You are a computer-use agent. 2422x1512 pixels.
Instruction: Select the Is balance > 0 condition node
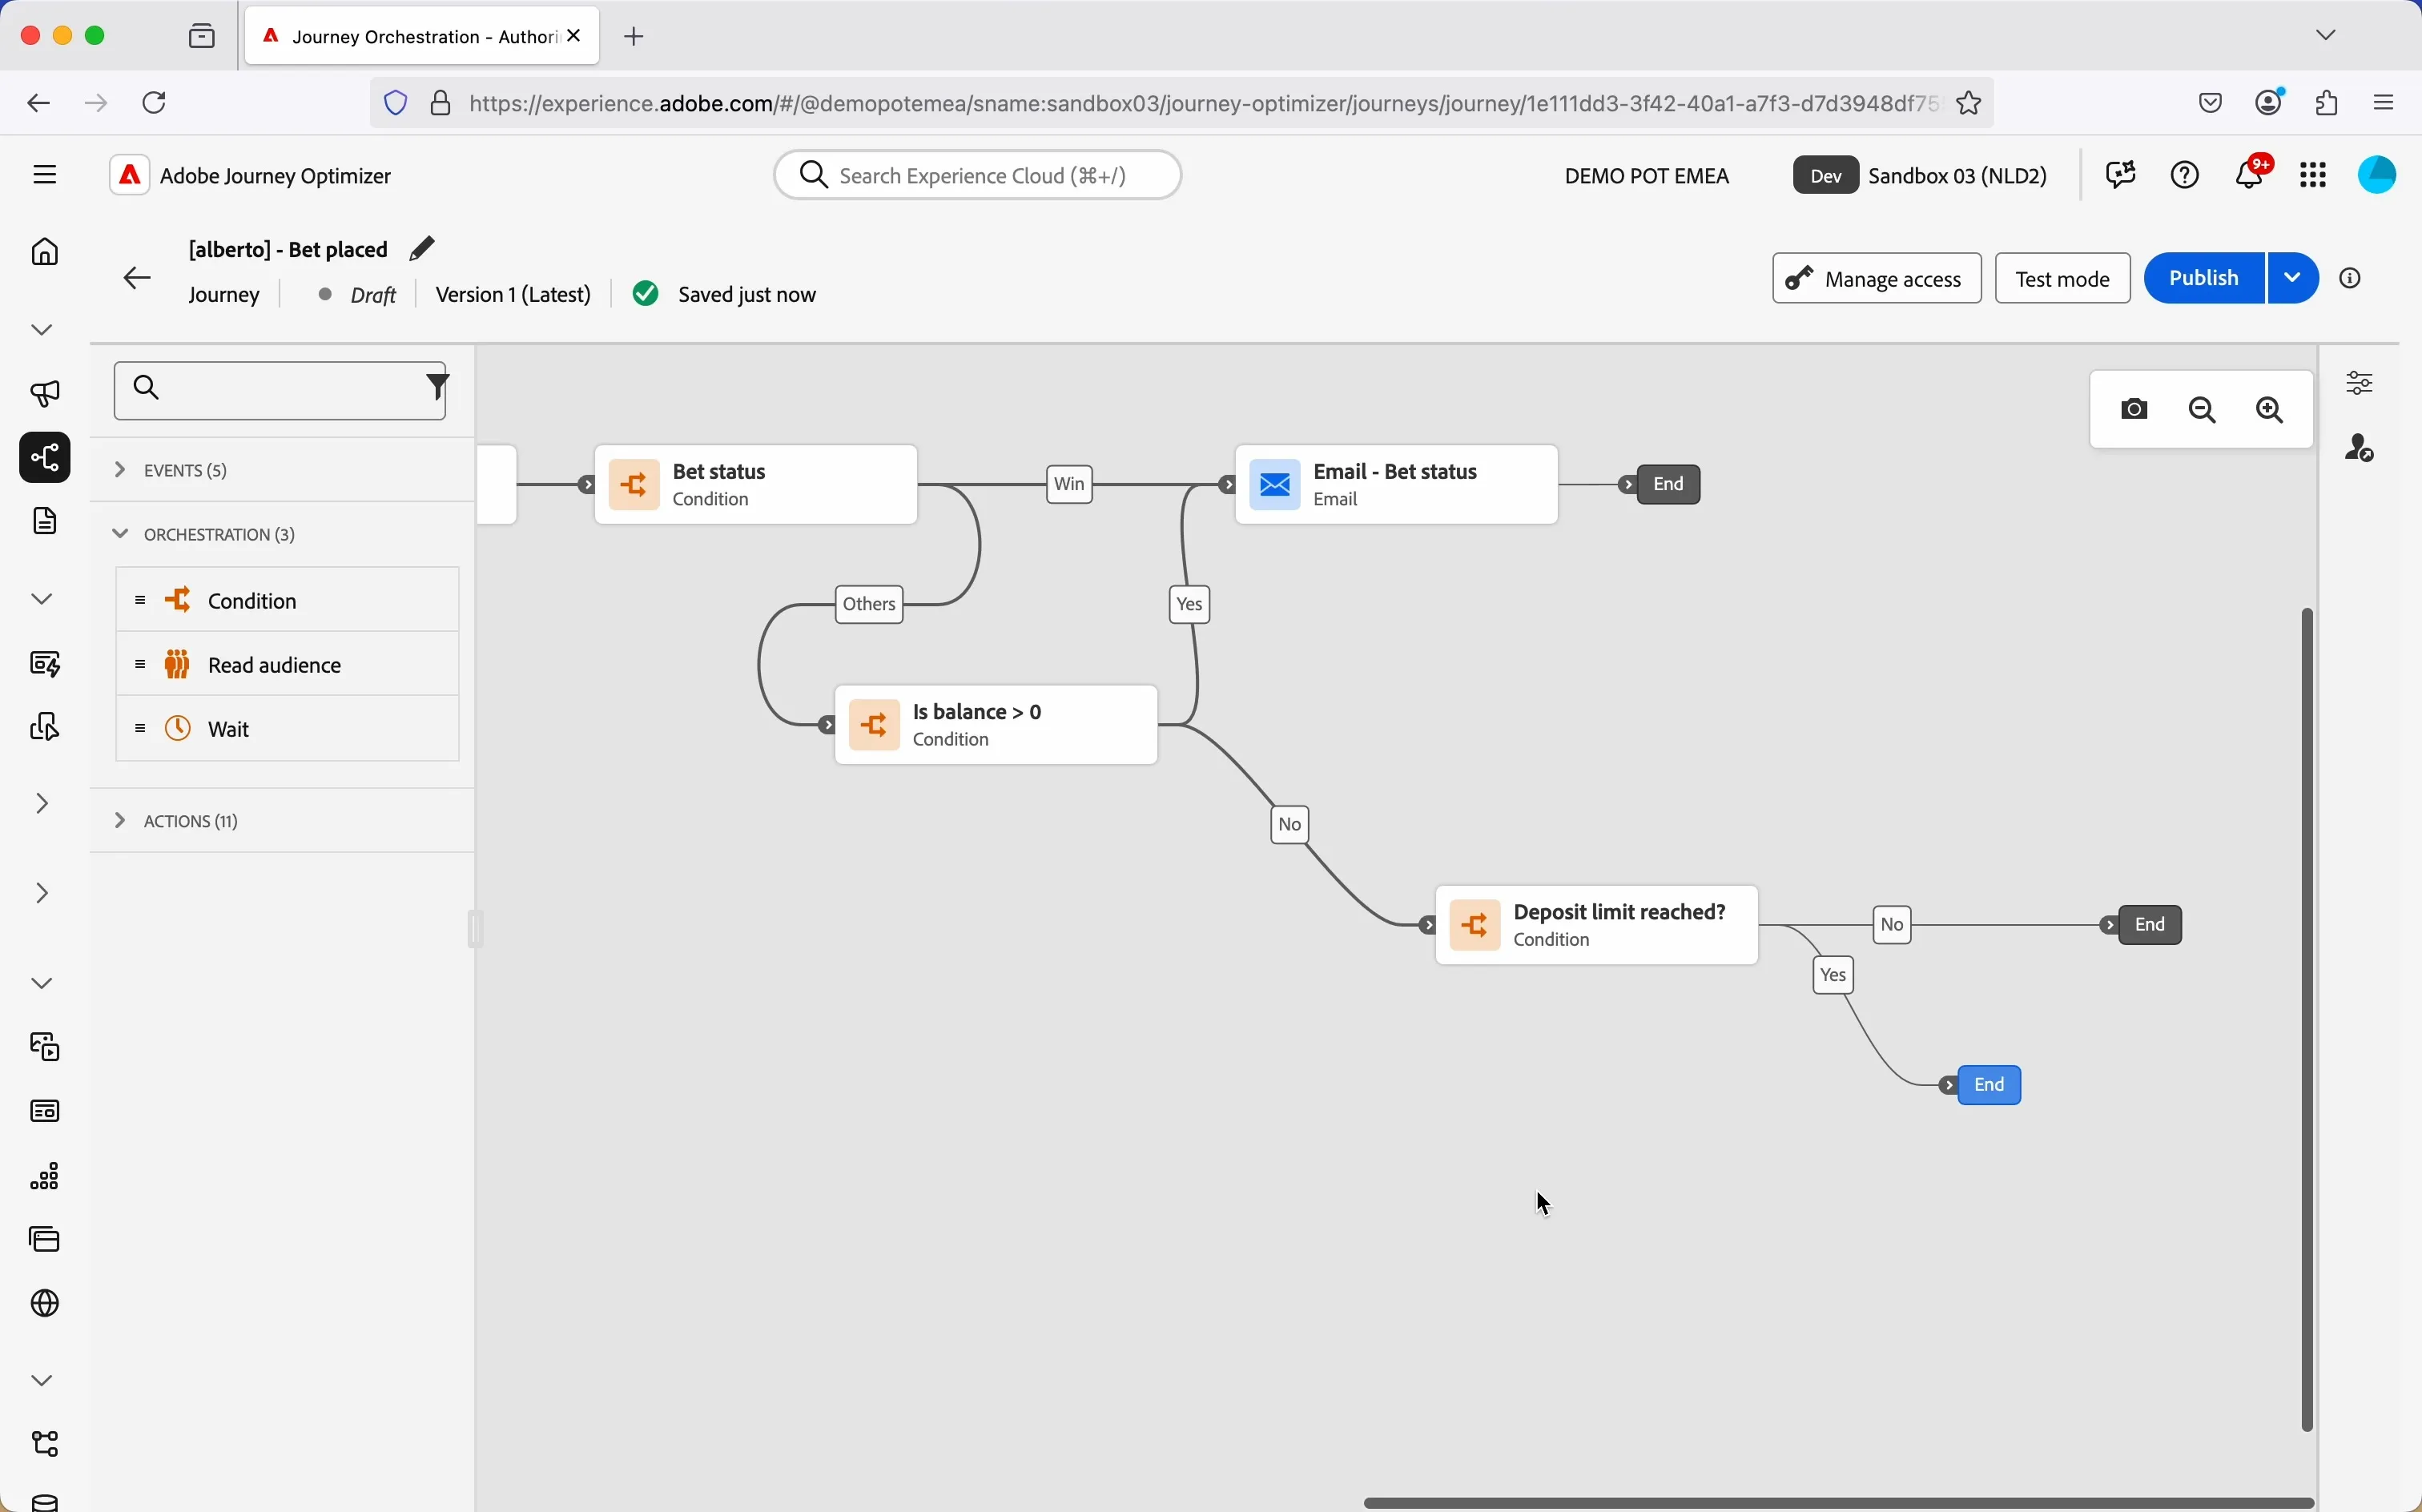point(996,725)
